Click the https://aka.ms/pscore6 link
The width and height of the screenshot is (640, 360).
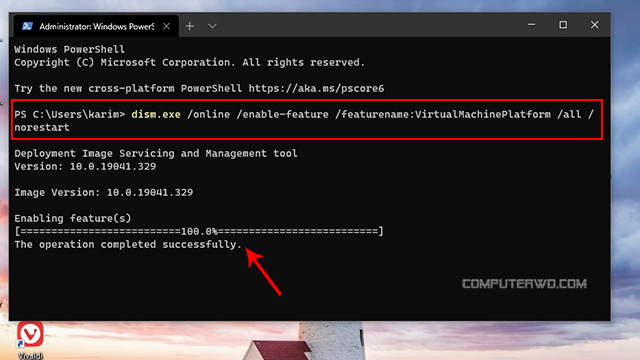316,89
